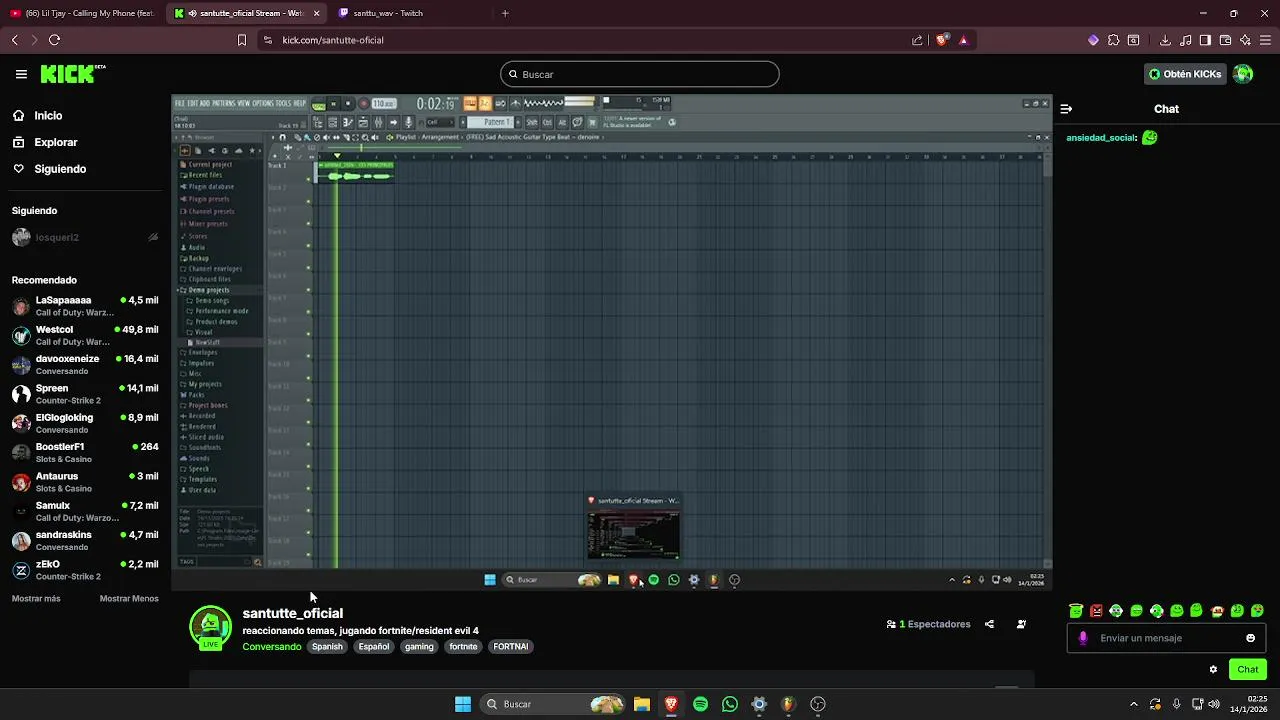Click the Spanish tag
This screenshot has width=1280, height=720.
pos(327,647)
